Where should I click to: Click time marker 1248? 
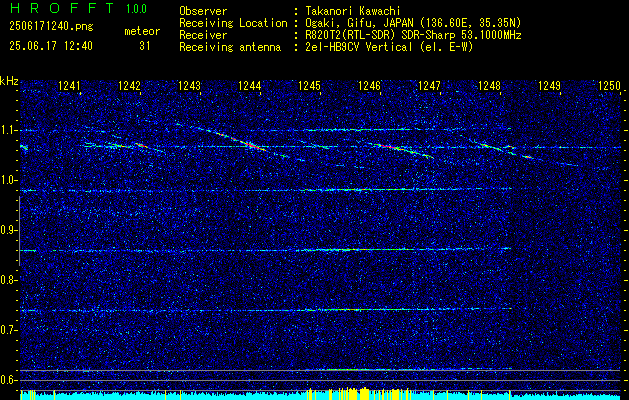click(x=489, y=85)
